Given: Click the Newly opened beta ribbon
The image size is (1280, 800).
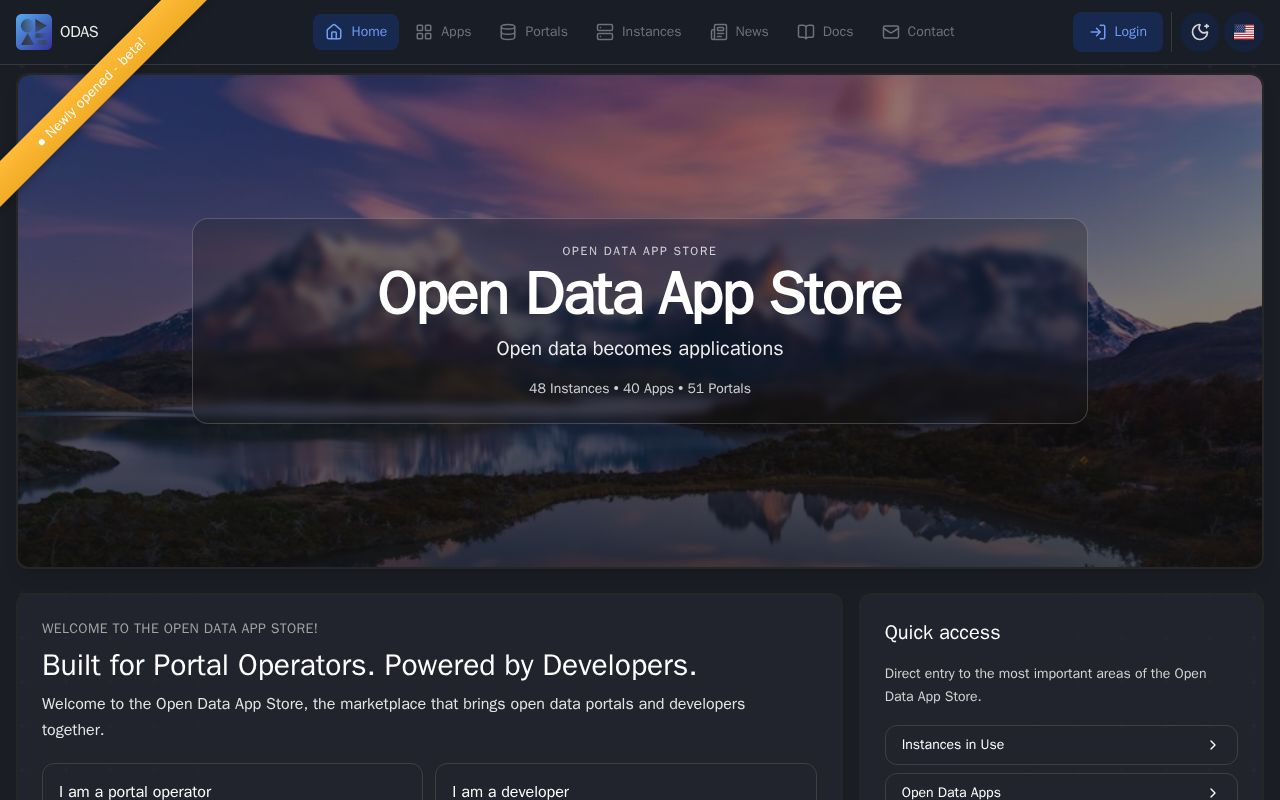Looking at the screenshot, I should (x=93, y=92).
